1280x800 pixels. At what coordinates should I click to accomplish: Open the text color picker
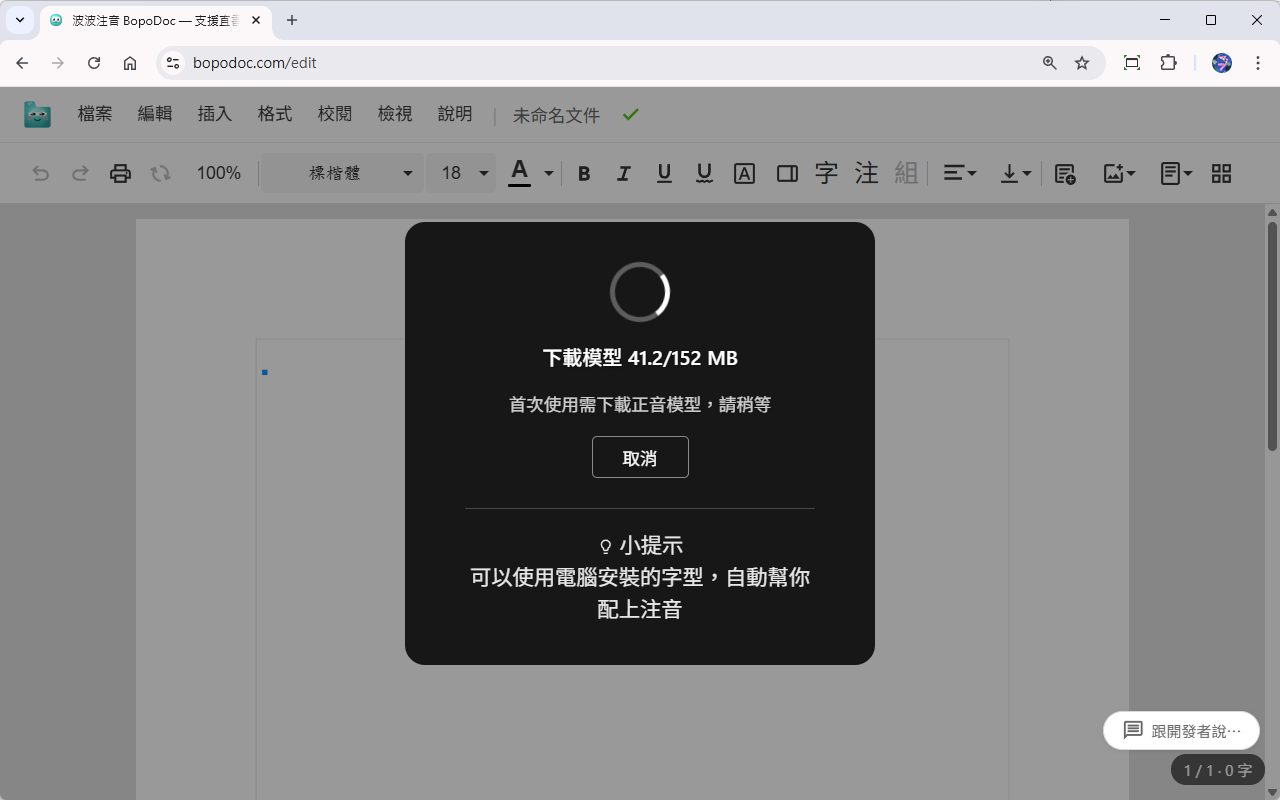[x=518, y=173]
